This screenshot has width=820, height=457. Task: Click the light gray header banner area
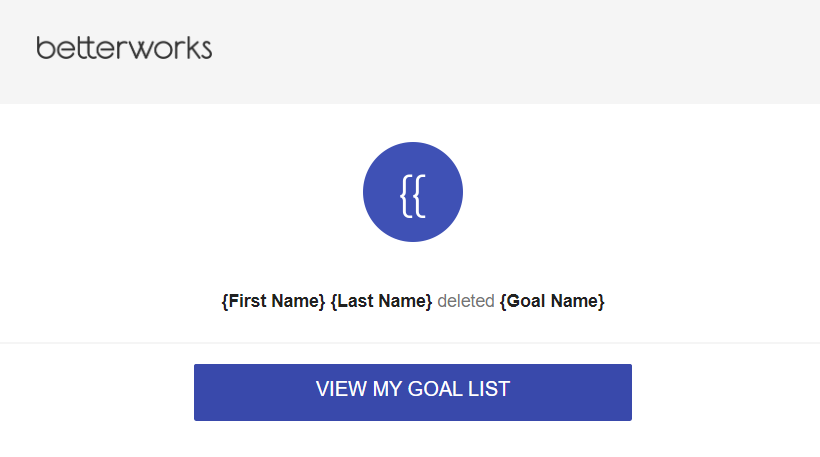coord(410,52)
